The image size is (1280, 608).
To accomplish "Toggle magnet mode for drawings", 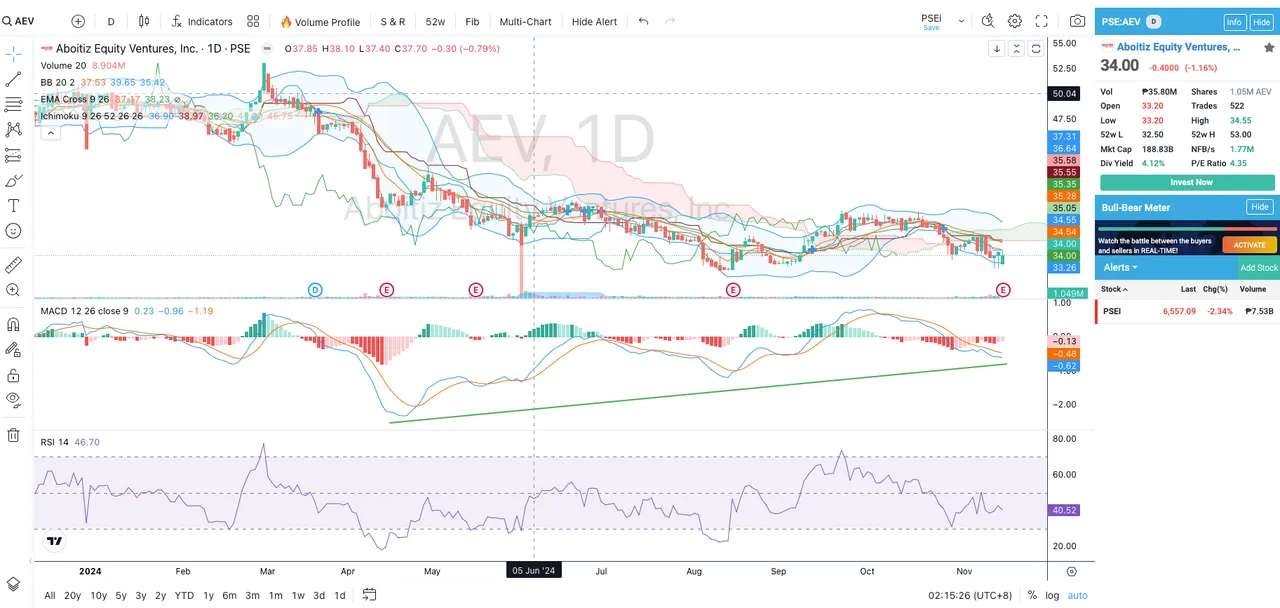I will pyautogui.click(x=14, y=325).
